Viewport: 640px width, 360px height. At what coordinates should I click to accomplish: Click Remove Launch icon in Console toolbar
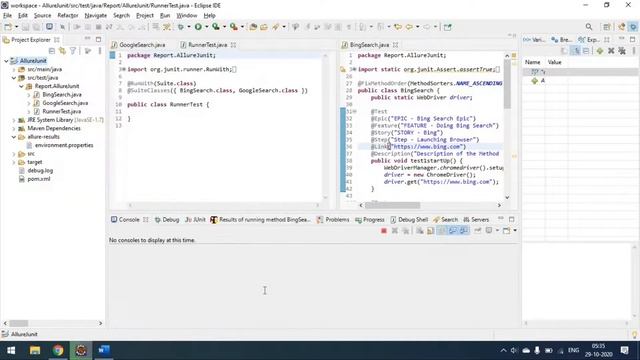(395, 231)
